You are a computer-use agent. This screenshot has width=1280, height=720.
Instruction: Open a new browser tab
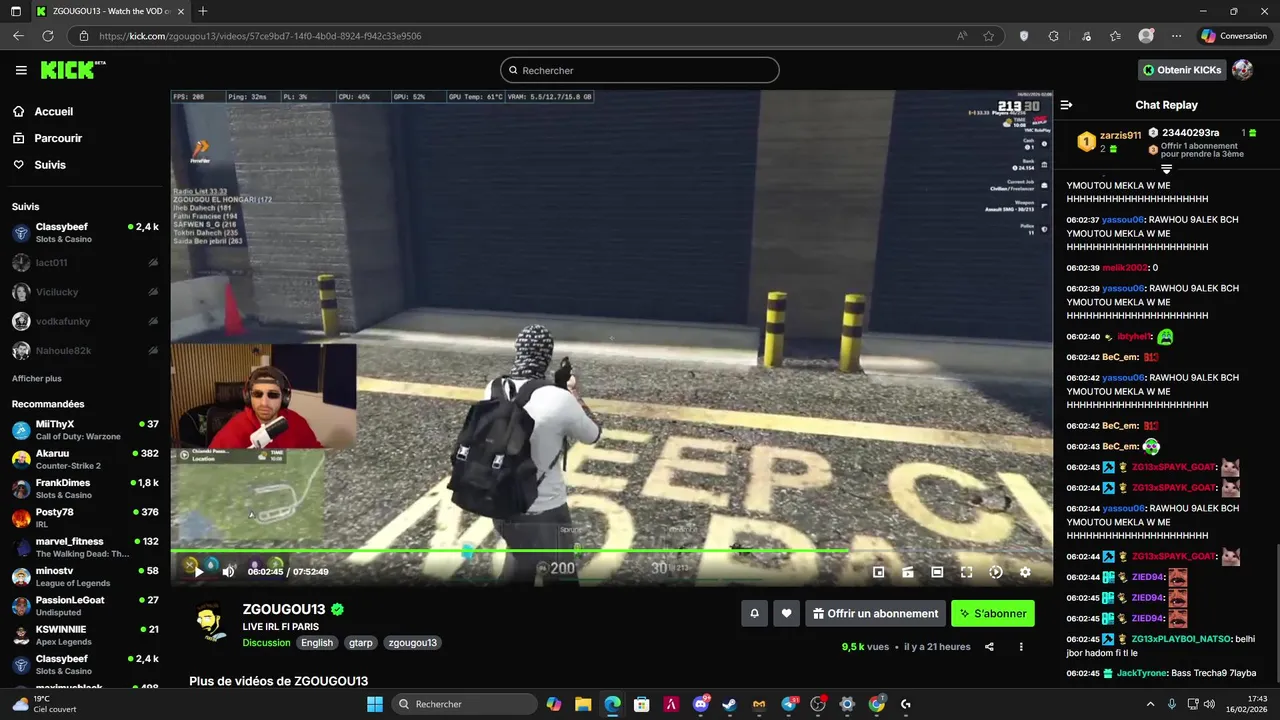point(202,11)
